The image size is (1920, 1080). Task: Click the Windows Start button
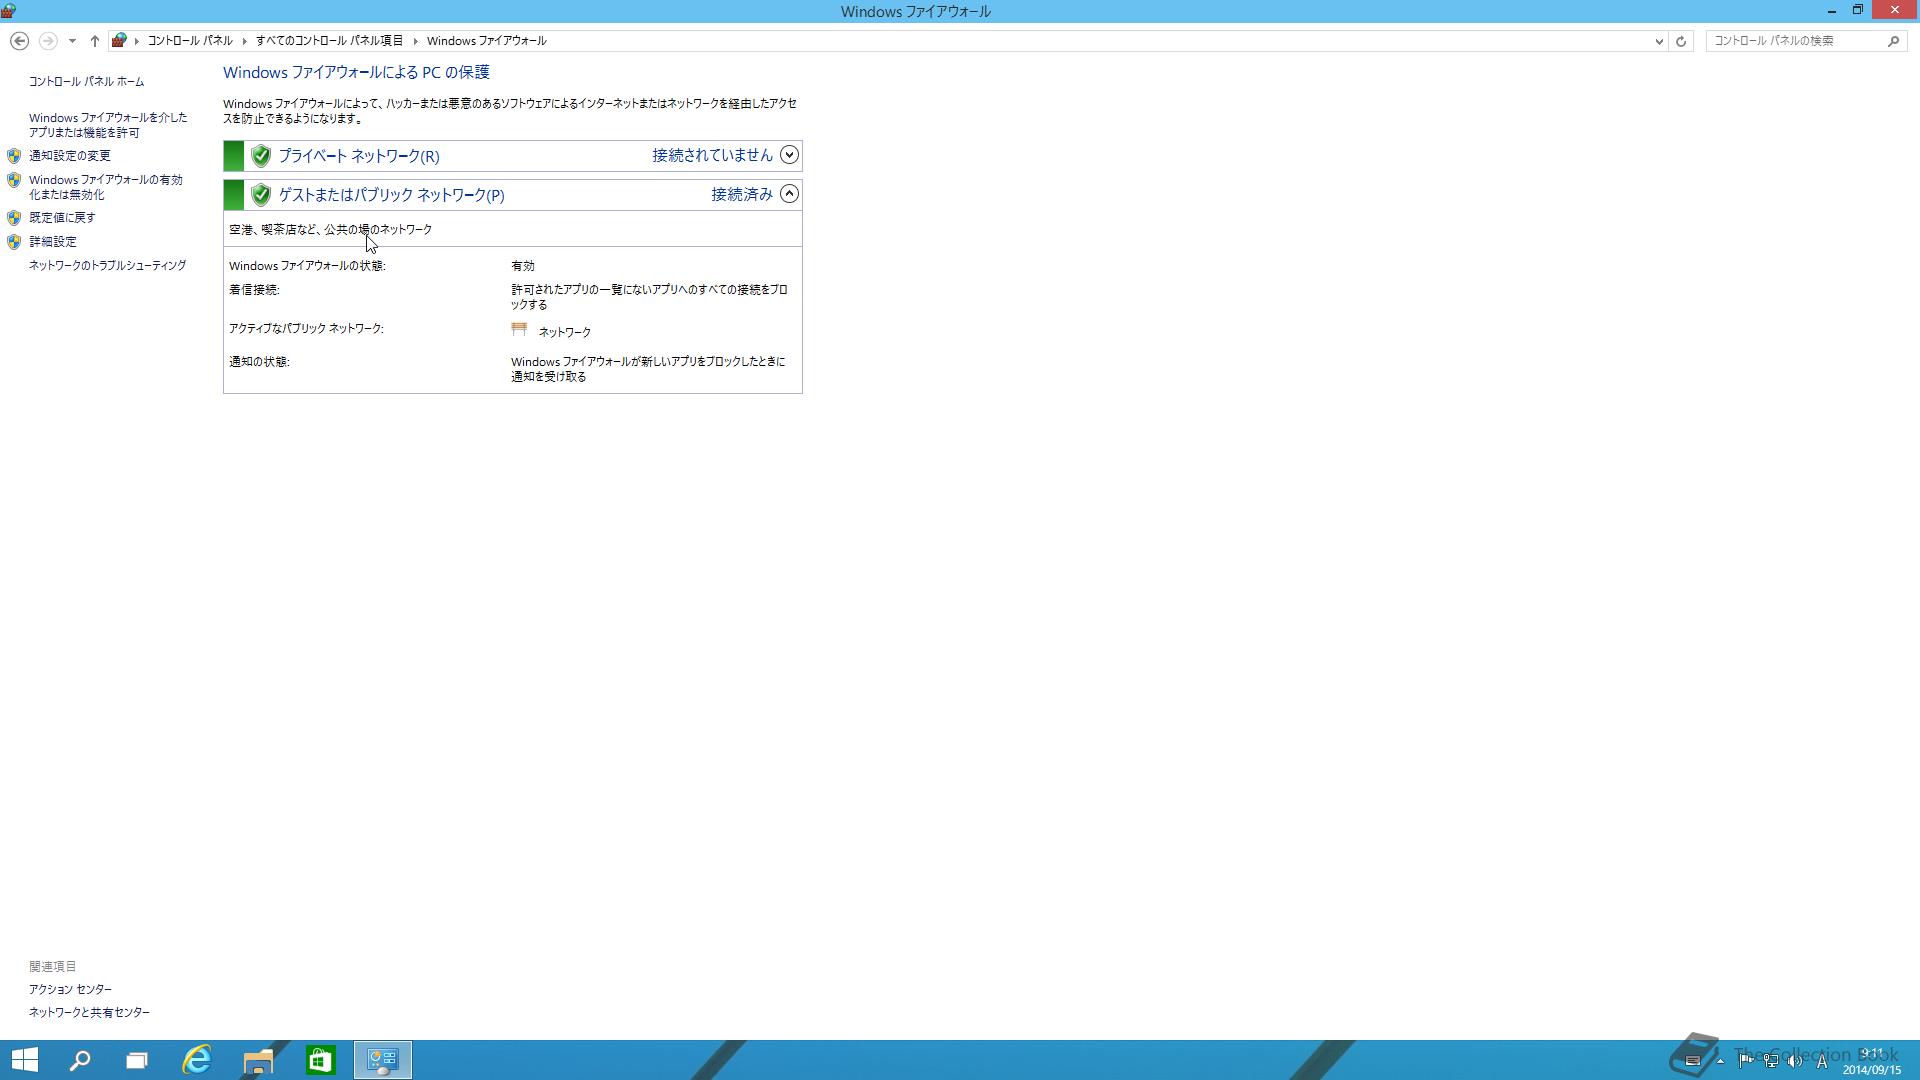[x=25, y=1060]
